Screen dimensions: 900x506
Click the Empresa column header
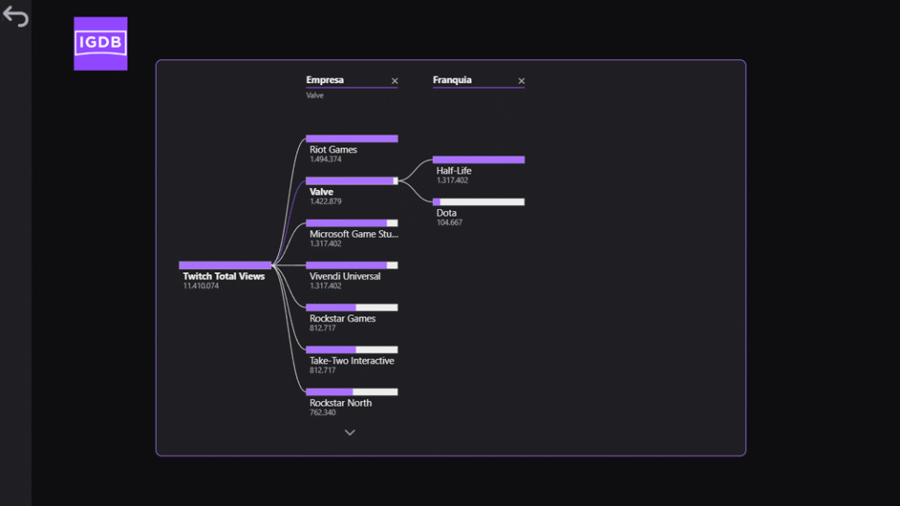point(325,80)
